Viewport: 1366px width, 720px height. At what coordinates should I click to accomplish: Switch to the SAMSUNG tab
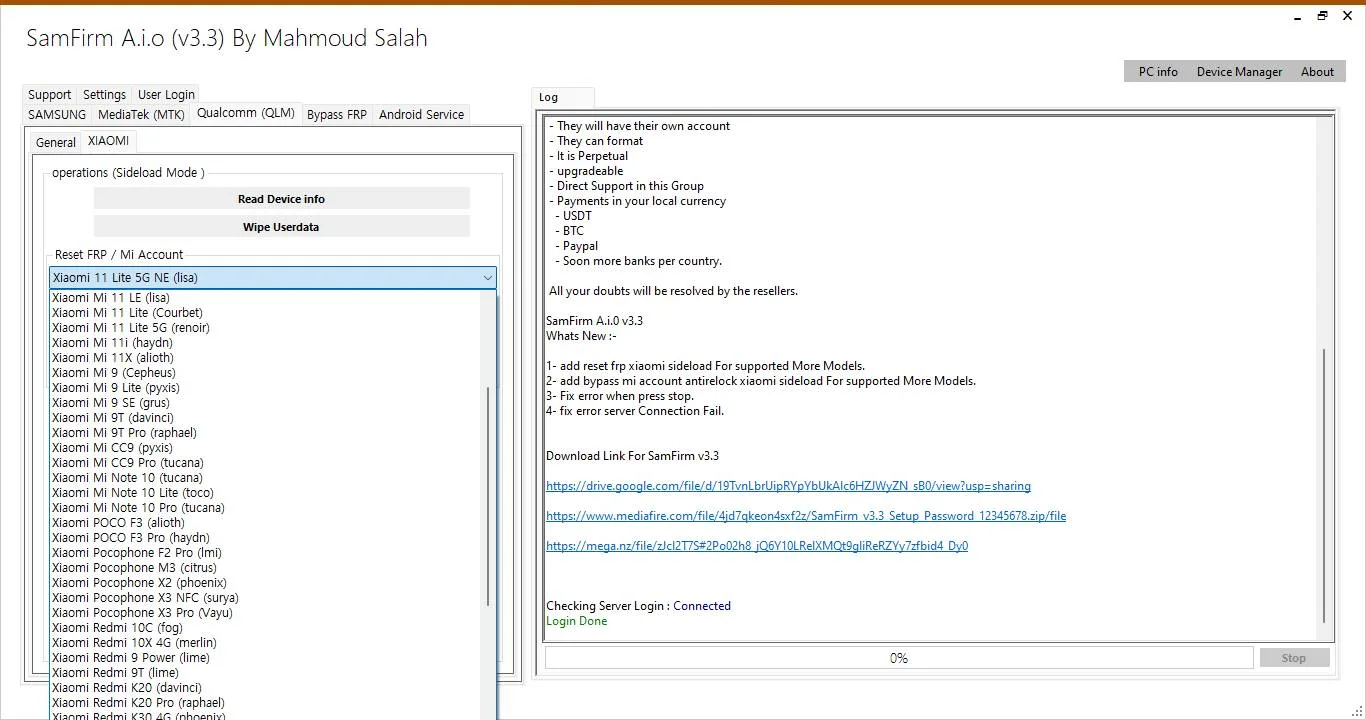[57, 115]
